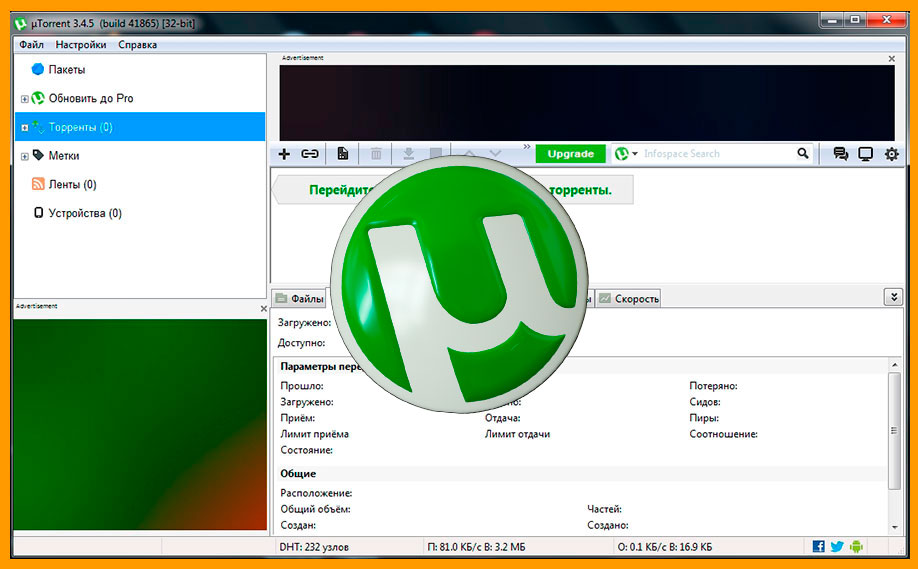Close the top advertisement banner
Image resolution: width=918 pixels, height=569 pixels.
pyautogui.click(x=892, y=59)
